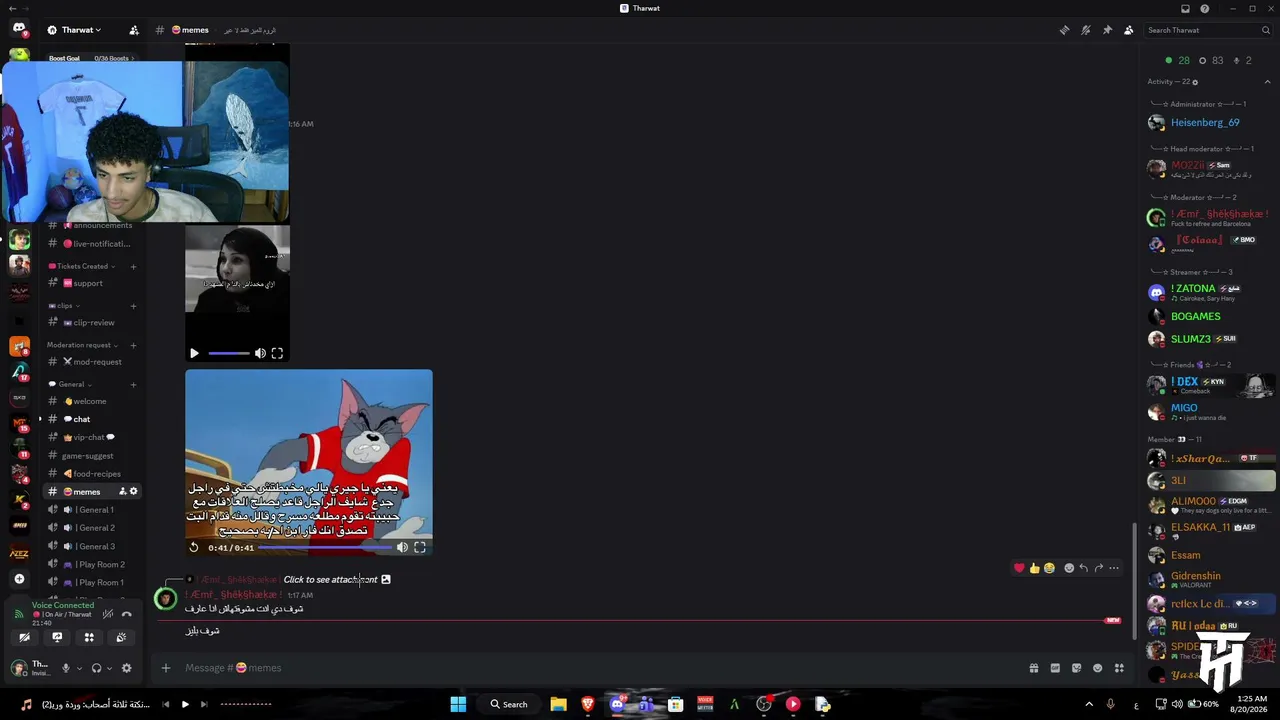Open the sticker picker in message bar
The height and width of the screenshot is (720, 1280).
[x=1076, y=668]
